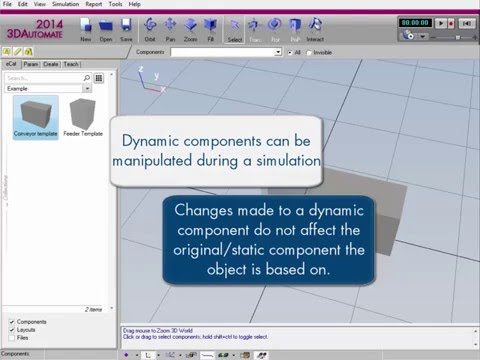Click the plus at slider's end

(475, 37)
